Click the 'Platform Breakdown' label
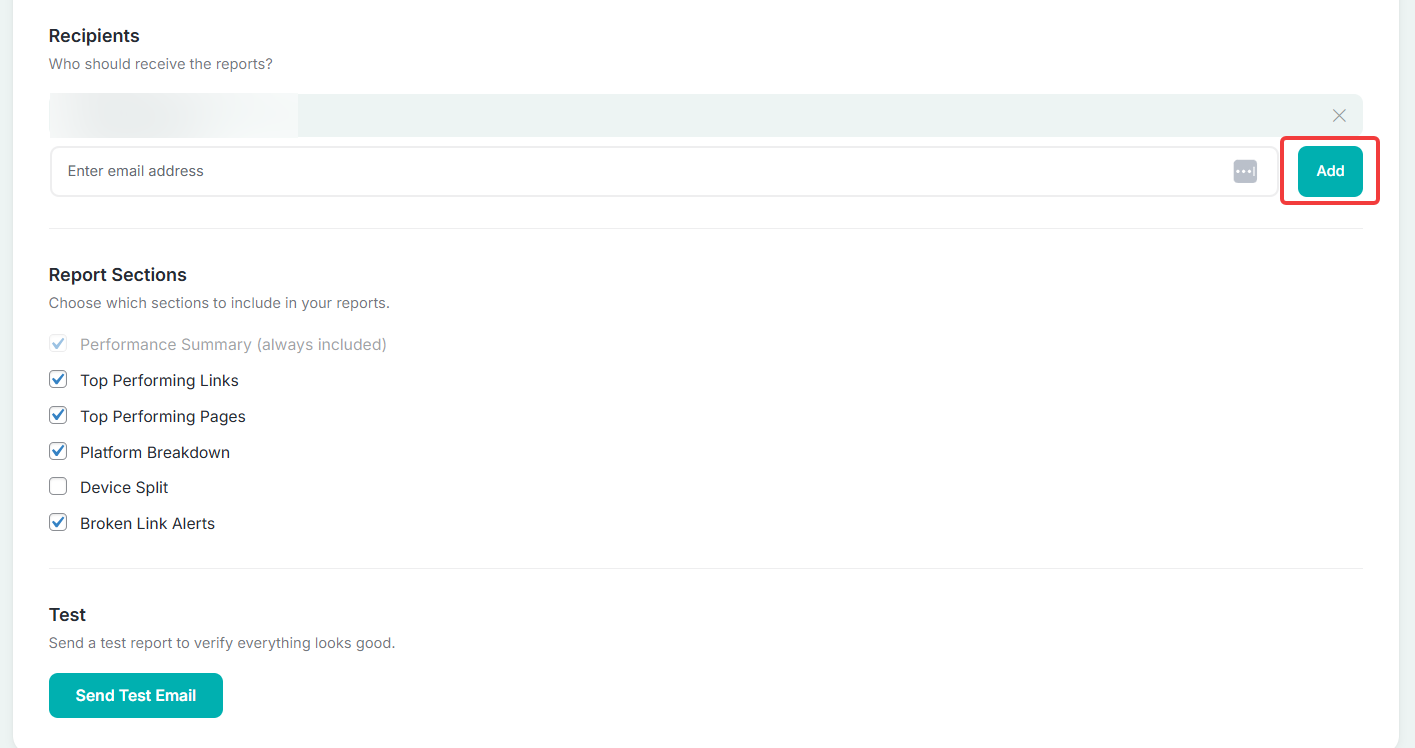Viewport: 1415px width, 748px height. click(x=155, y=452)
